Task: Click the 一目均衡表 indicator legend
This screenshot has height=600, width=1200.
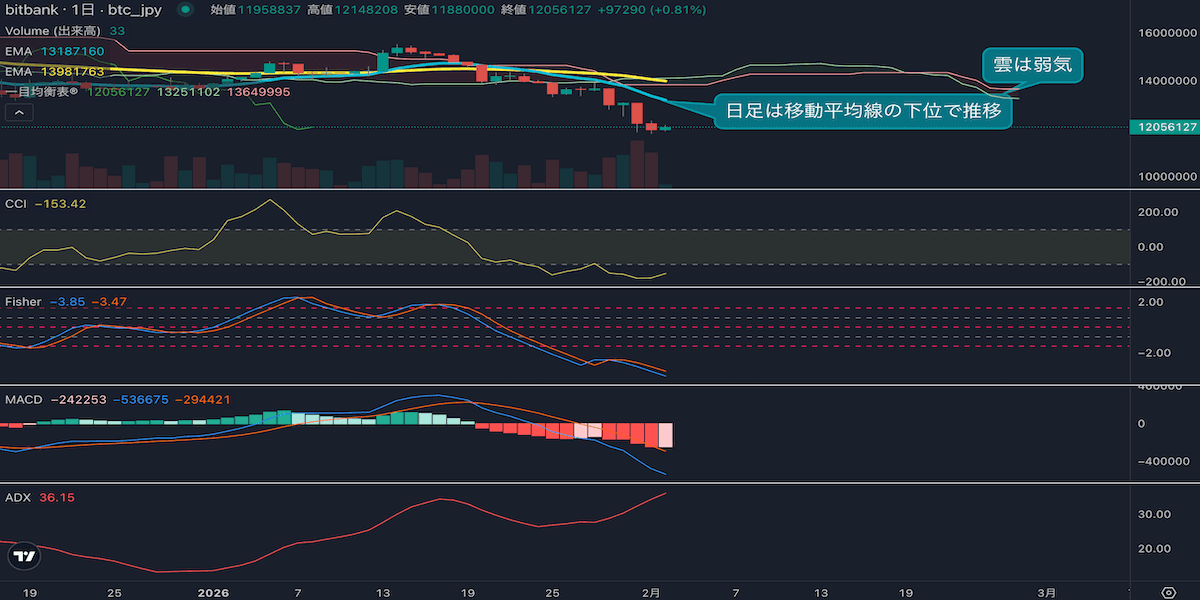Action: [47, 91]
